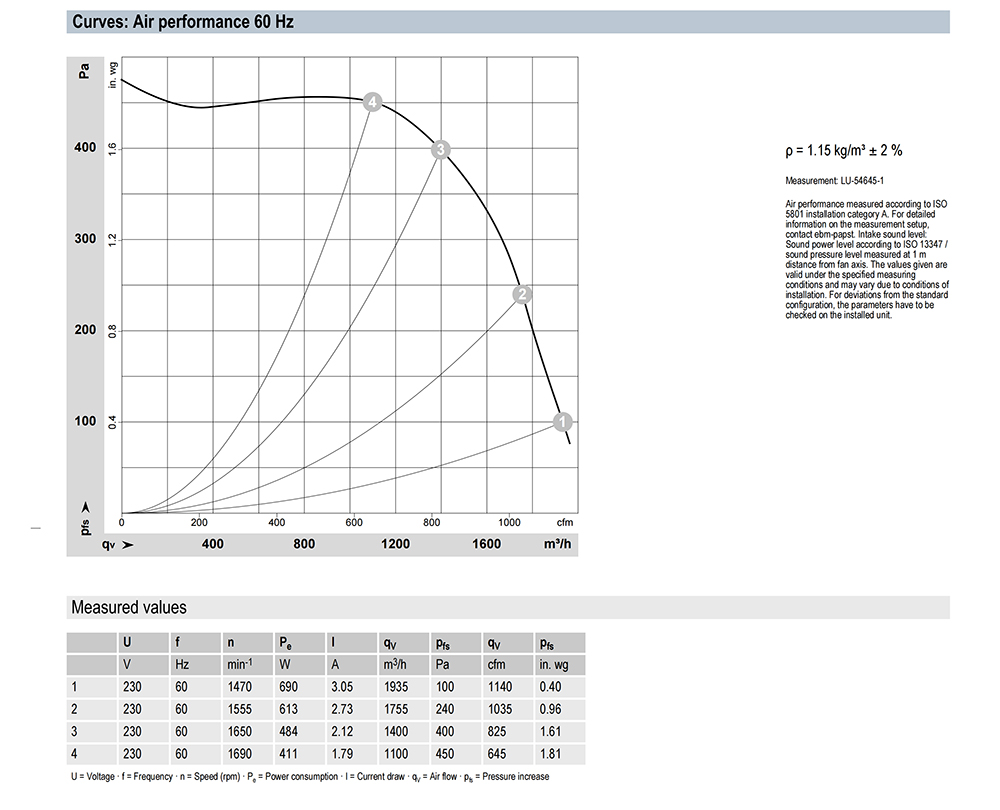Click current value 3.05 in row 1

pyautogui.click(x=342, y=687)
